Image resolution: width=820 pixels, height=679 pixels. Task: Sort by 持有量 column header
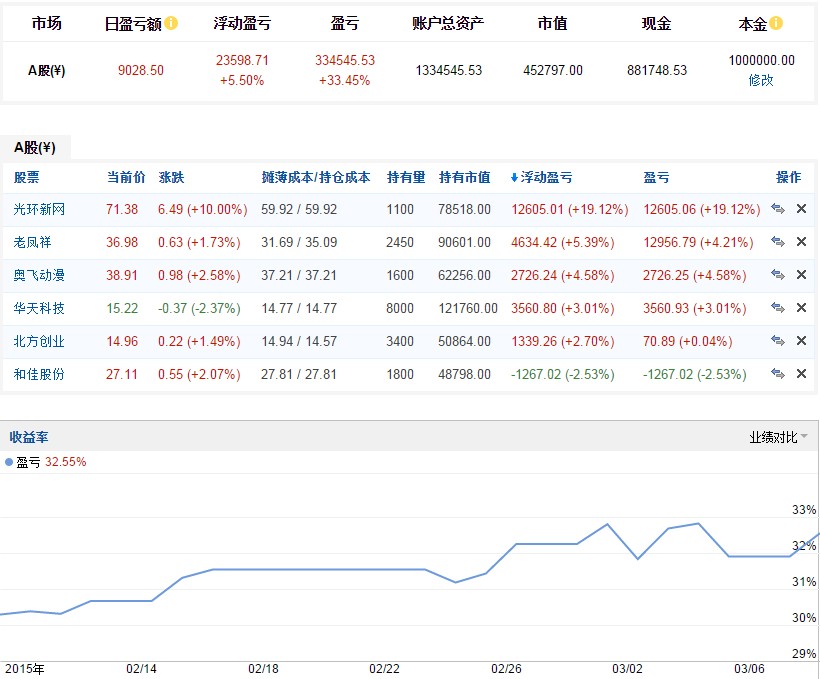406,177
